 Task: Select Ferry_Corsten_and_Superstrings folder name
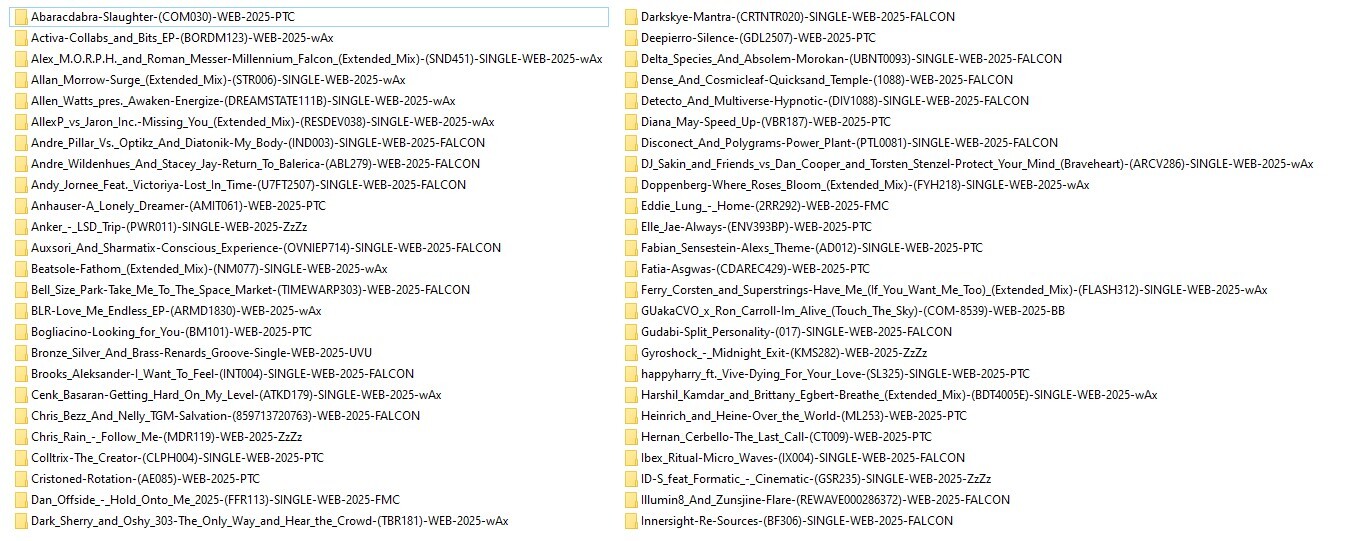tap(954, 290)
